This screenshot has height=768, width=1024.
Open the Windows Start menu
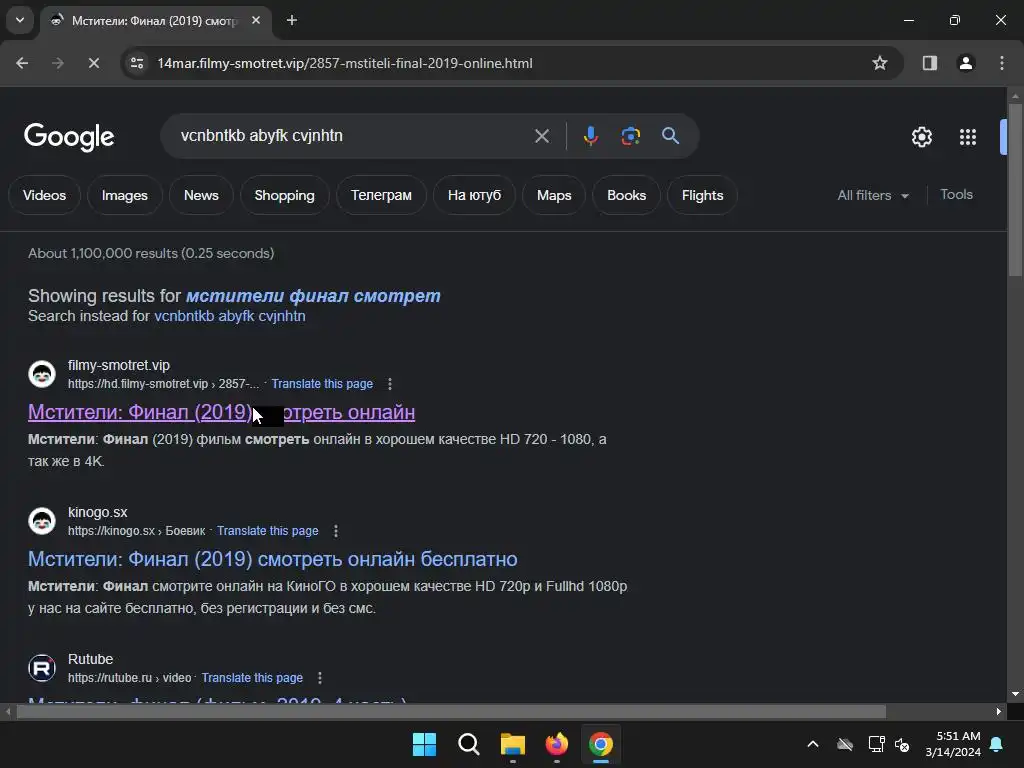(424, 744)
